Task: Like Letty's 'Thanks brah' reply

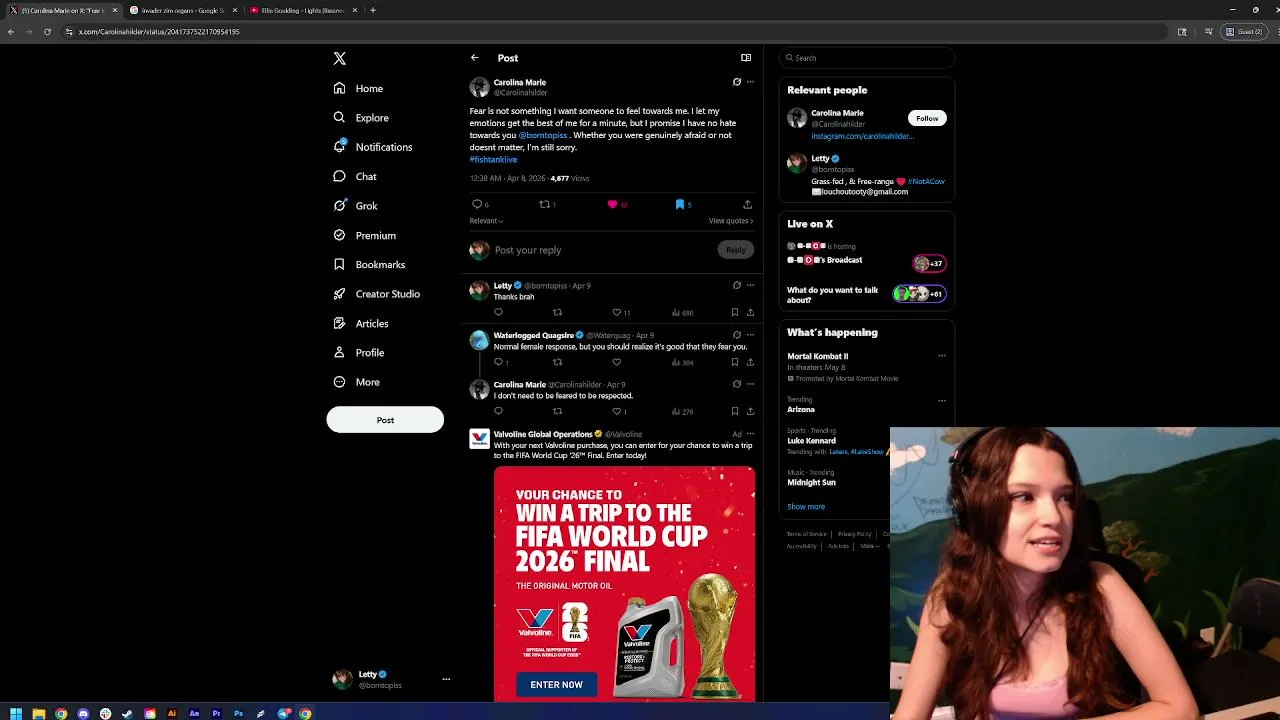Action: (x=616, y=312)
